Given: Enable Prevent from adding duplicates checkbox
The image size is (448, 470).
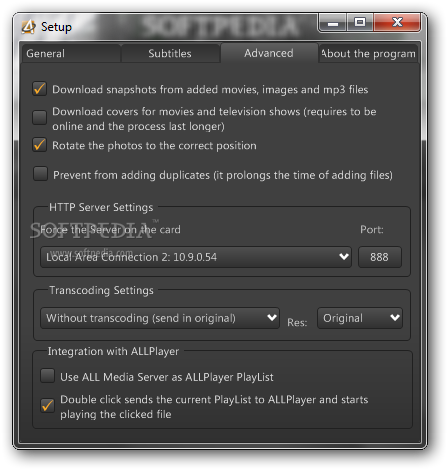Looking at the screenshot, I should (40, 174).
